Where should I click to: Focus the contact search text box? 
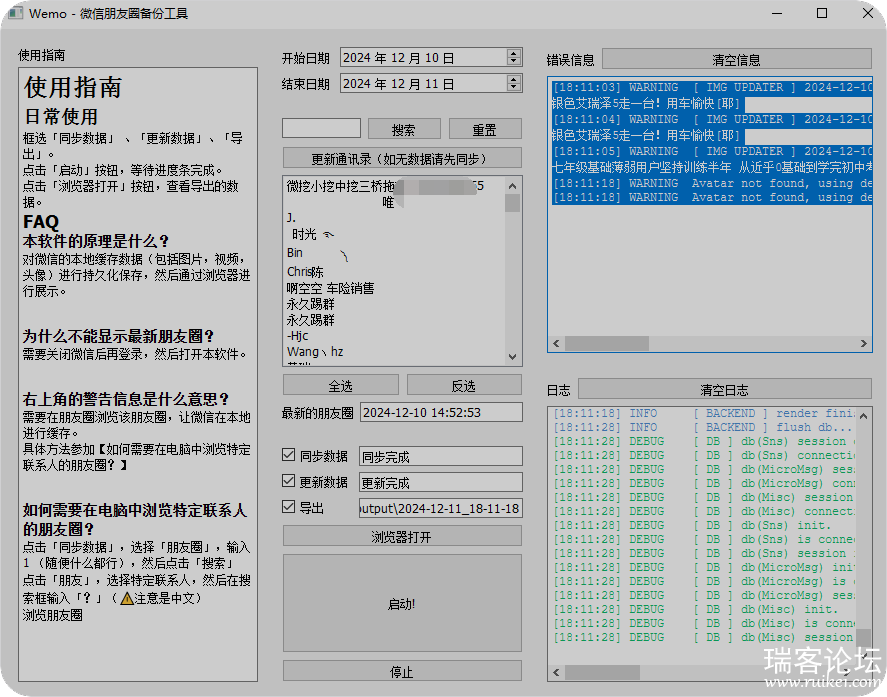click(321, 128)
